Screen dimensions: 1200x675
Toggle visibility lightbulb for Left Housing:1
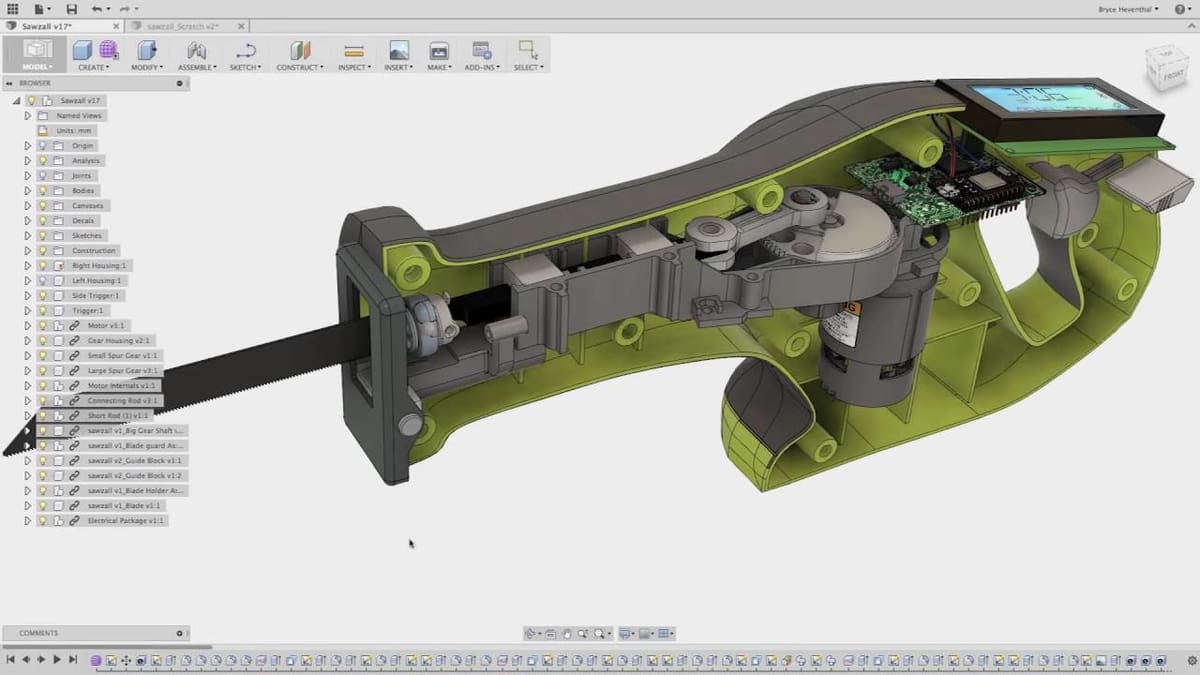pyautogui.click(x=43, y=281)
